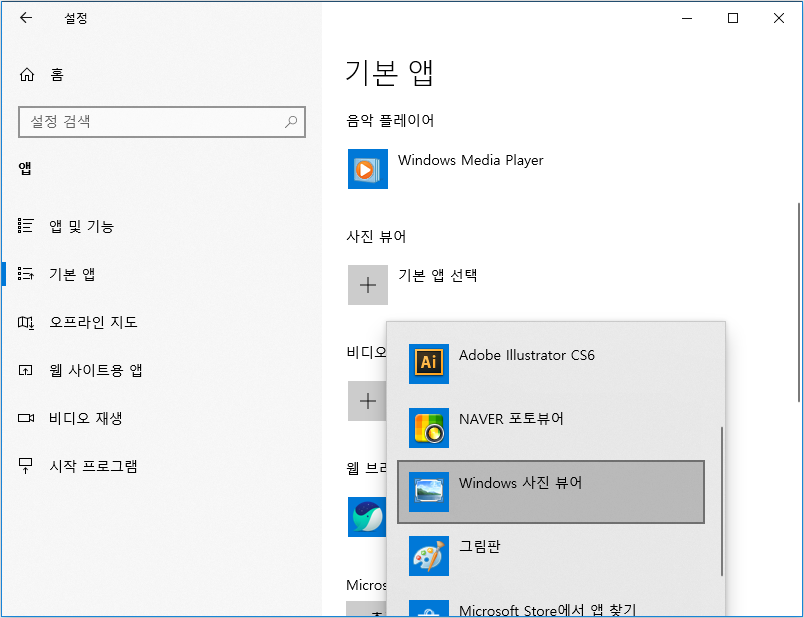The image size is (804, 618).
Task: Minimize the settings window
Action: pyautogui.click(x=687, y=18)
